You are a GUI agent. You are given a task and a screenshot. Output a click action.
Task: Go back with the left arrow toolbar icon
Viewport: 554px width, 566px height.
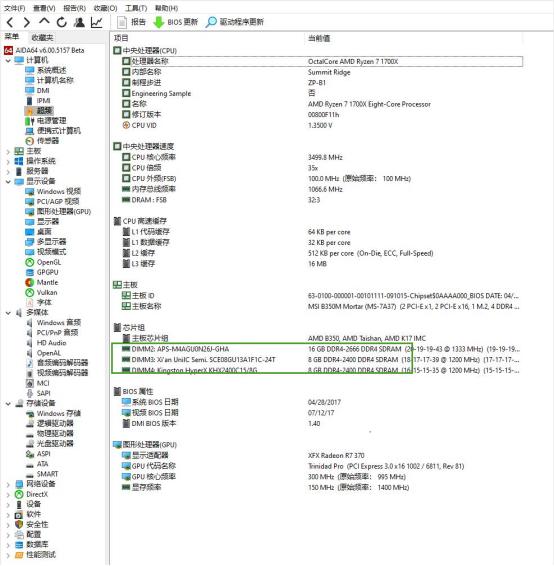[x=10, y=22]
